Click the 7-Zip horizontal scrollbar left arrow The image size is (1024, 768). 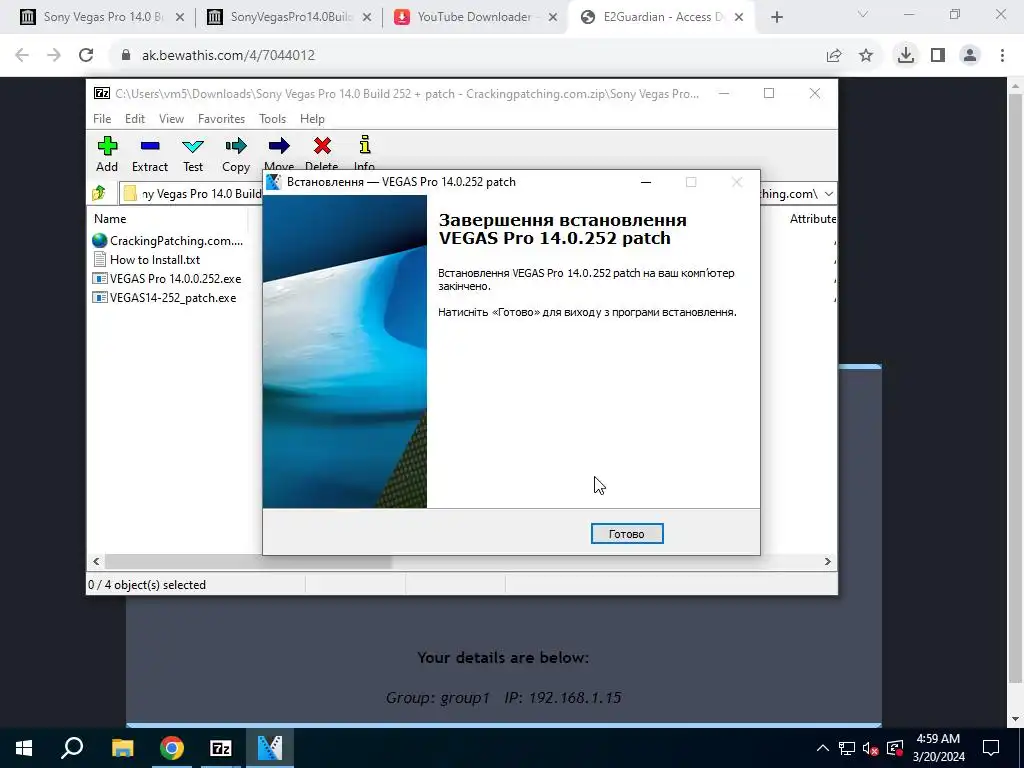click(x=96, y=561)
